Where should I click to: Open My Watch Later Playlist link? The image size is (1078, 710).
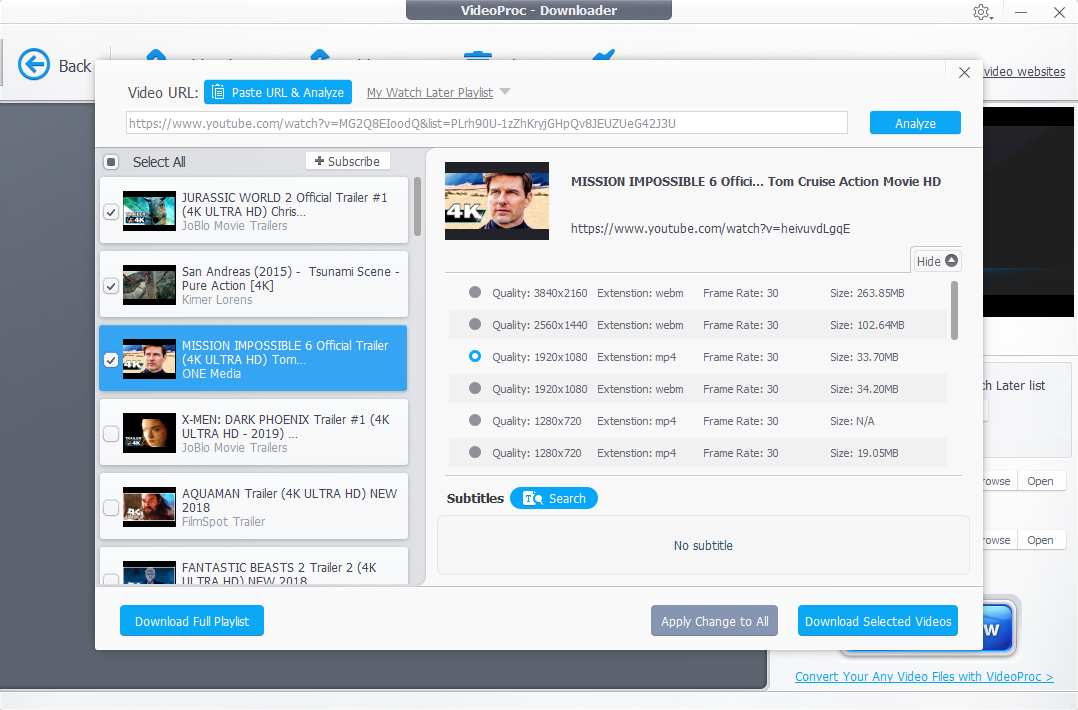(430, 92)
